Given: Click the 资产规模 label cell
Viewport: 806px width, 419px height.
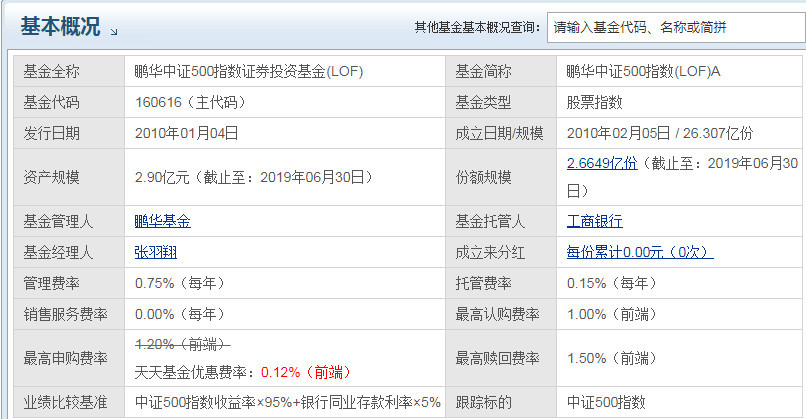Looking at the screenshot, I should [69, 177].
